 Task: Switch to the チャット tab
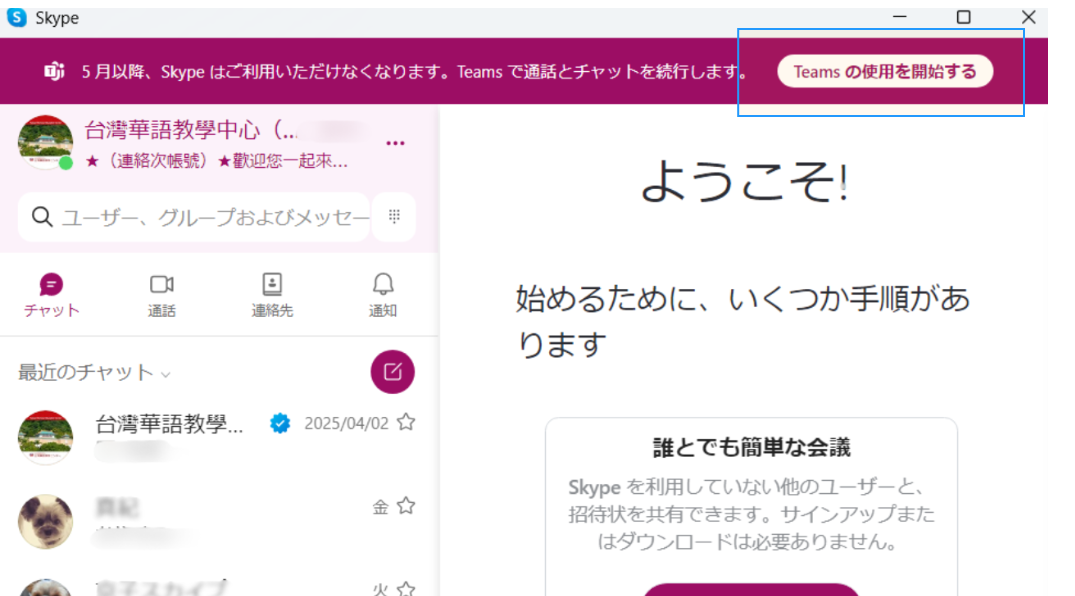pos(51,295)
